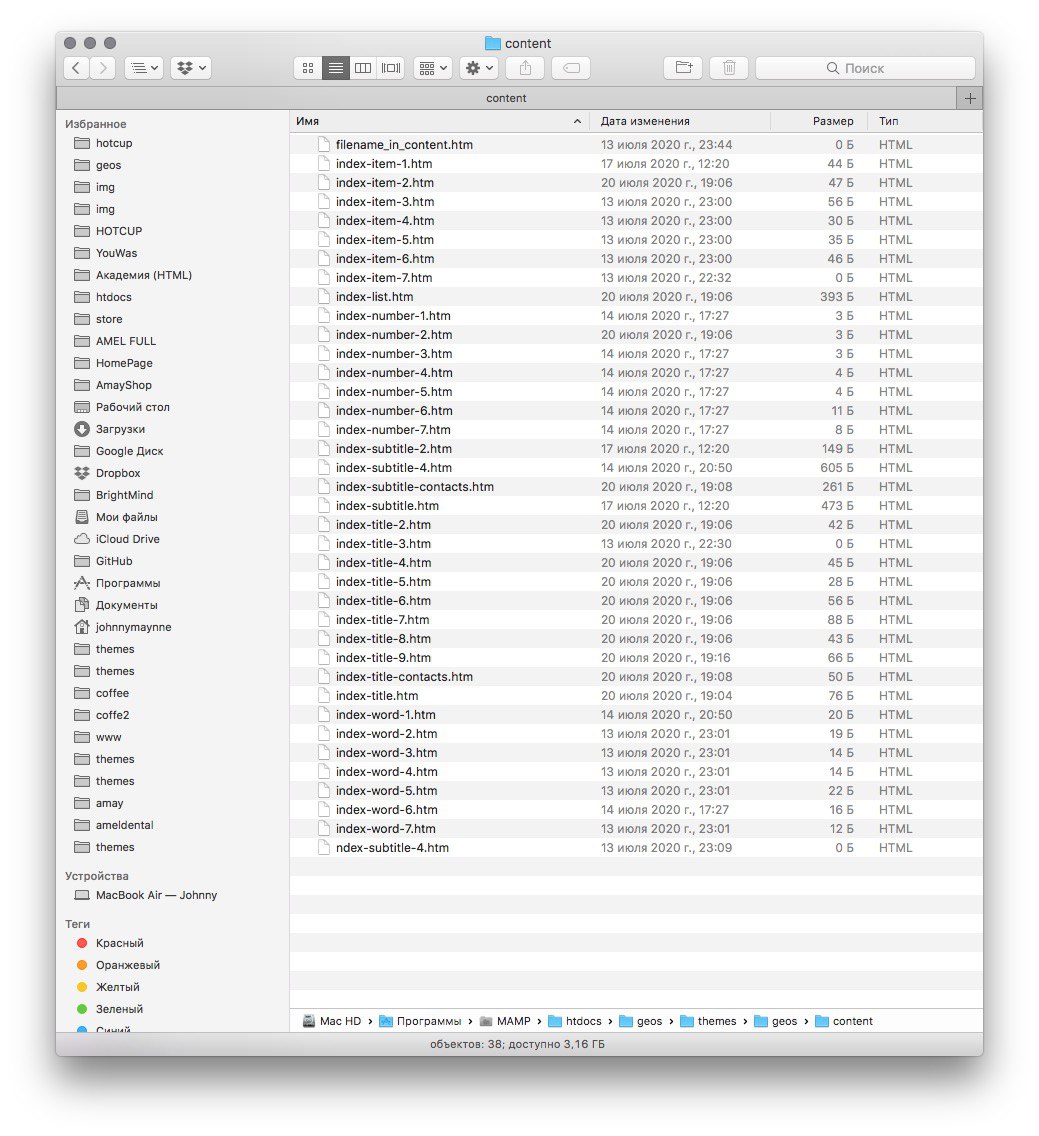Image resolution: width=1039 pixels, height=1136 pixels.
Task: Click content in the path bar
Action: [844, 1022]
